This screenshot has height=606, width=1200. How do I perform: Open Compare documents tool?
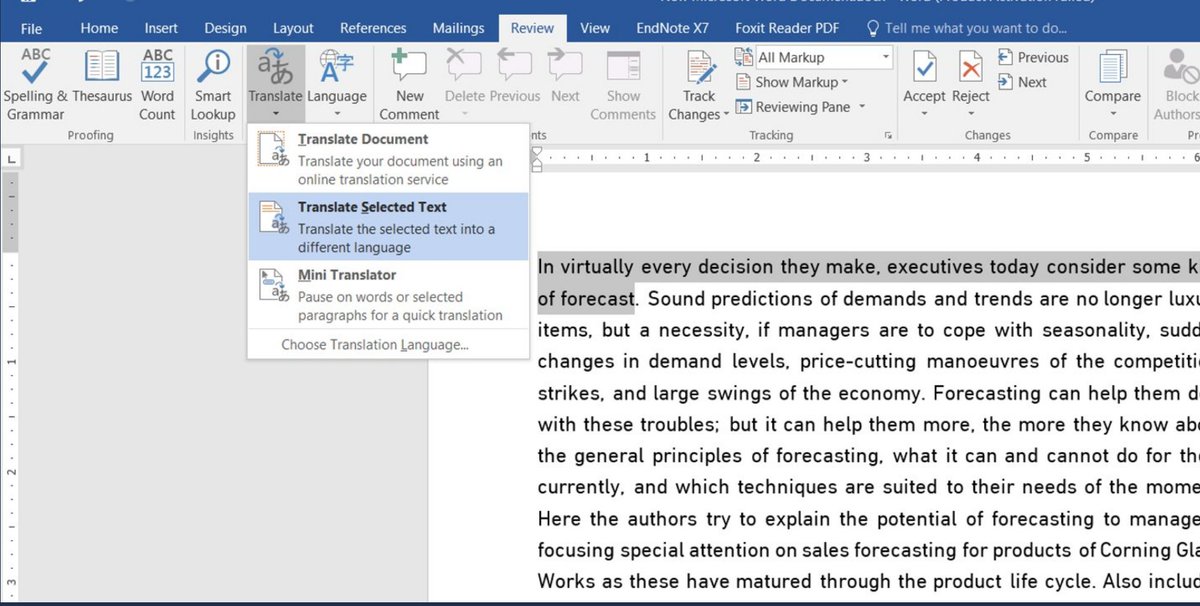point(1113,76)
